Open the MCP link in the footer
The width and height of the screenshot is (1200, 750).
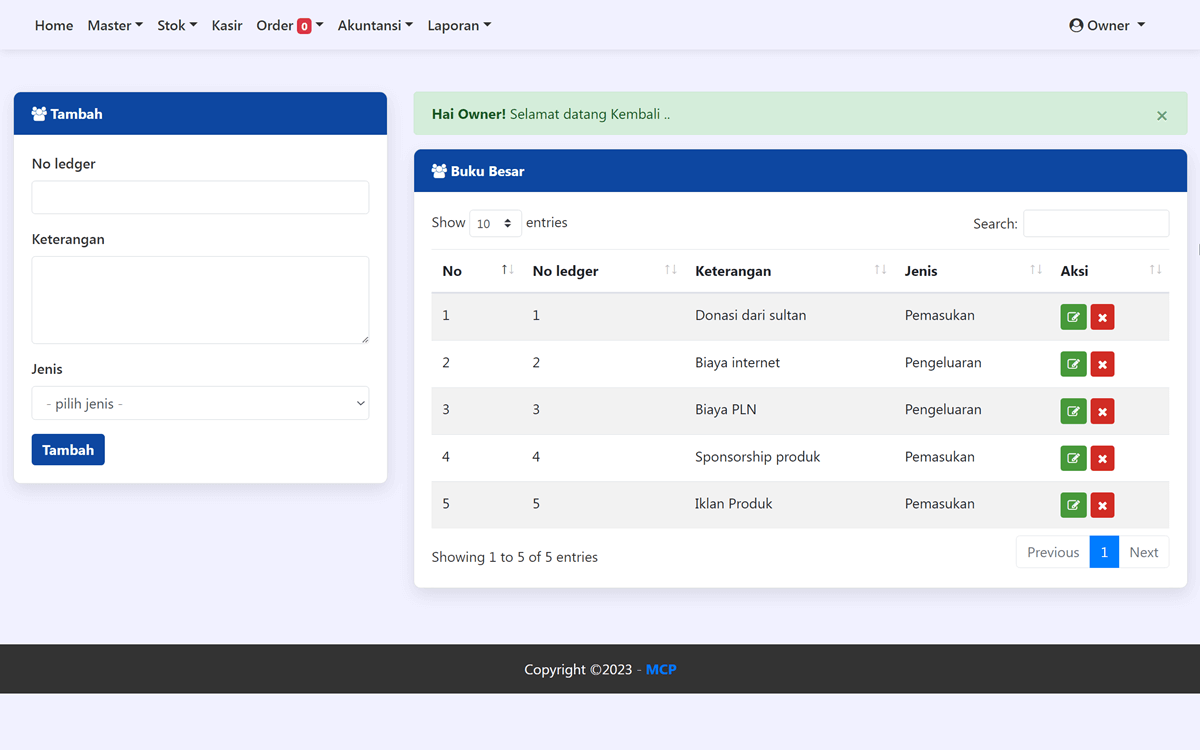click(661, 669)
